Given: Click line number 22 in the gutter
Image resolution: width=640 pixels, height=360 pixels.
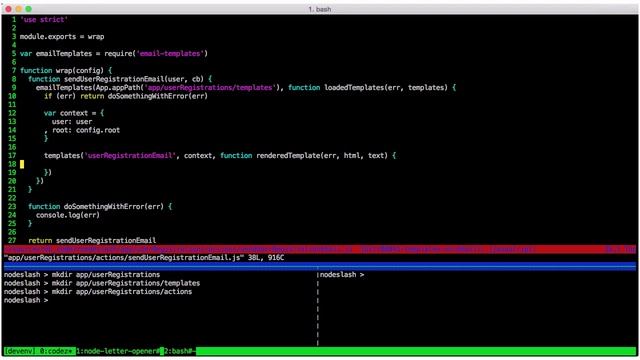Looking at the screenshot, I should point(12,198).
